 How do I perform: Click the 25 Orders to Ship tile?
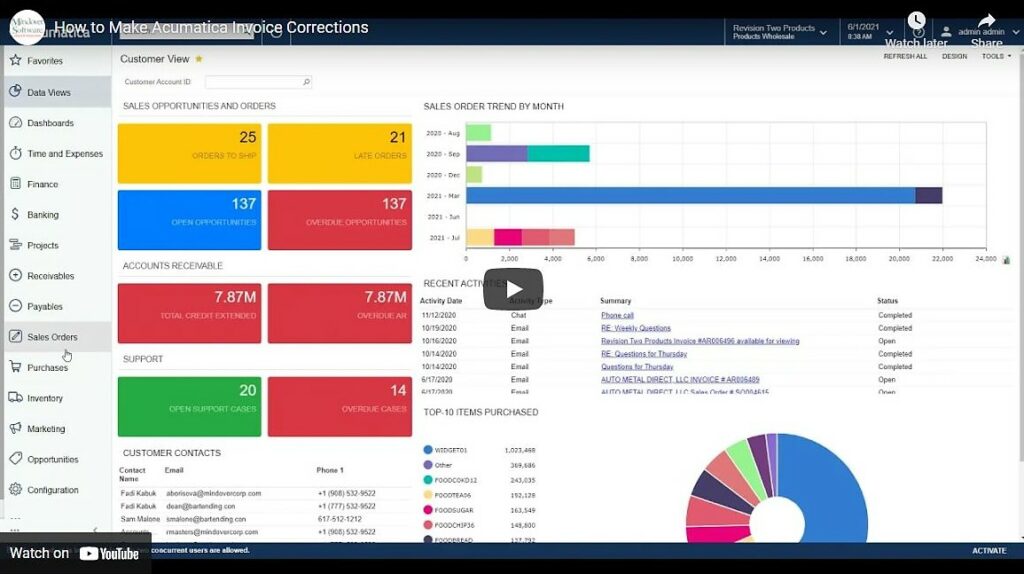point(189,153)
